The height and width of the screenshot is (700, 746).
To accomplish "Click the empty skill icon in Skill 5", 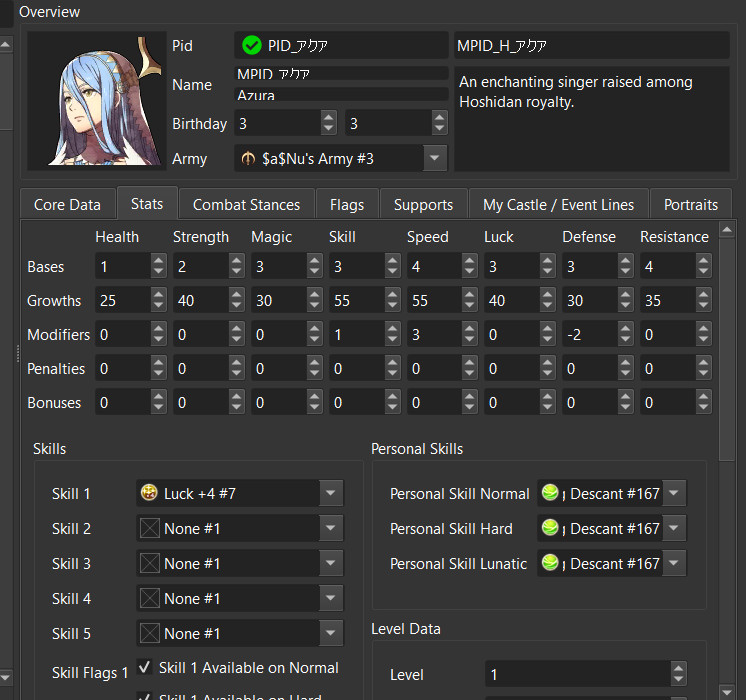I will coord(149,633).
